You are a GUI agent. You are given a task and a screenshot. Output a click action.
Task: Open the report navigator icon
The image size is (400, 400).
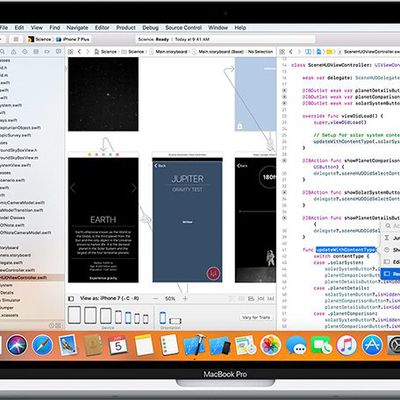(x=58, y=52)
